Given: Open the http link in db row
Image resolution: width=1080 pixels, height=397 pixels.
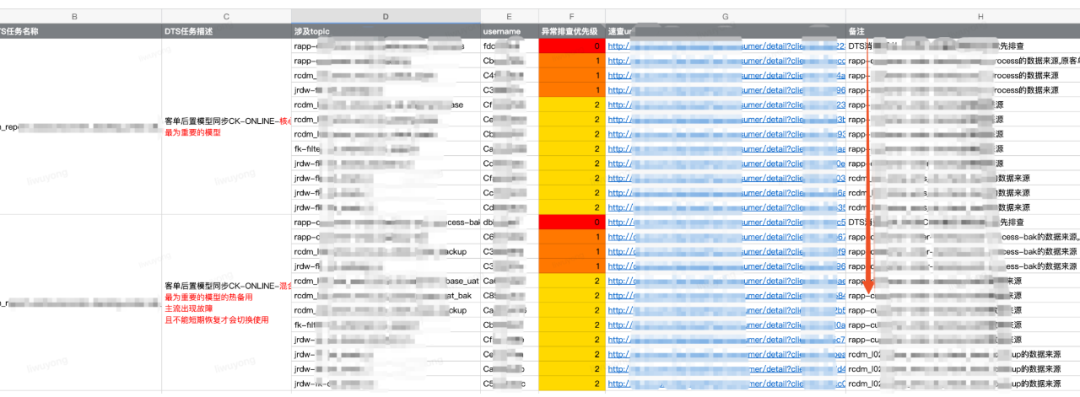Looking at the screenshot, I should (727, 222).
